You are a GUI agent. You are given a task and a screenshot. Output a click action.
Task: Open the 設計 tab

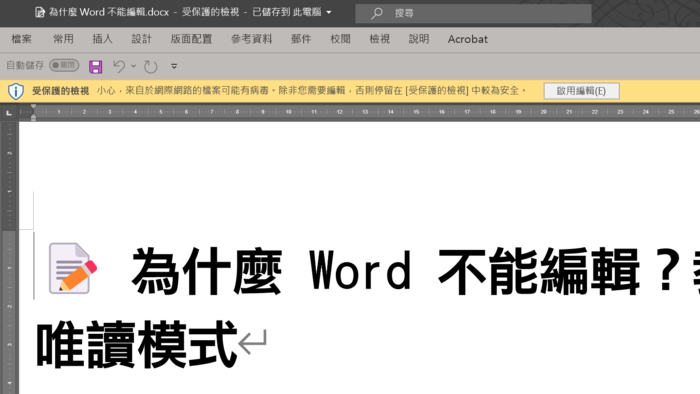pyautogui.click(x=142, y=39)
